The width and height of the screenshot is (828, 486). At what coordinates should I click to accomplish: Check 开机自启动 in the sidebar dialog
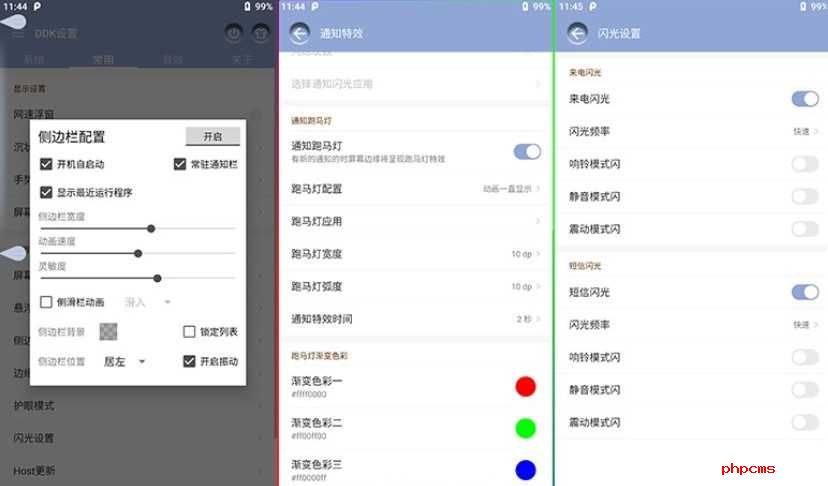coord(46,164)
